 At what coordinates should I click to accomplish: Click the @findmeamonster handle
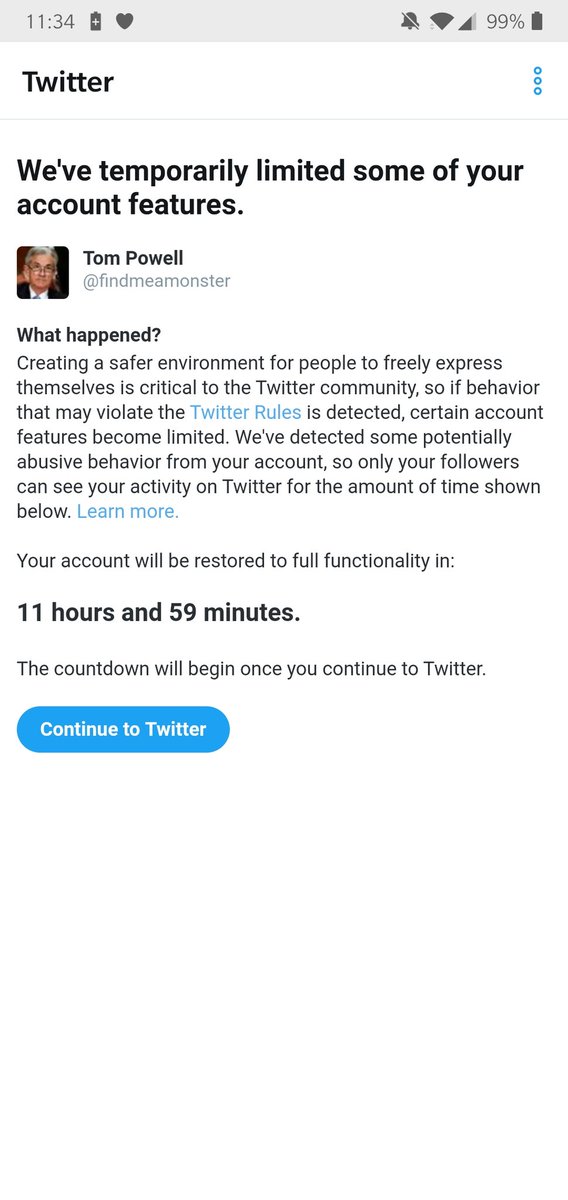(156, 283)
